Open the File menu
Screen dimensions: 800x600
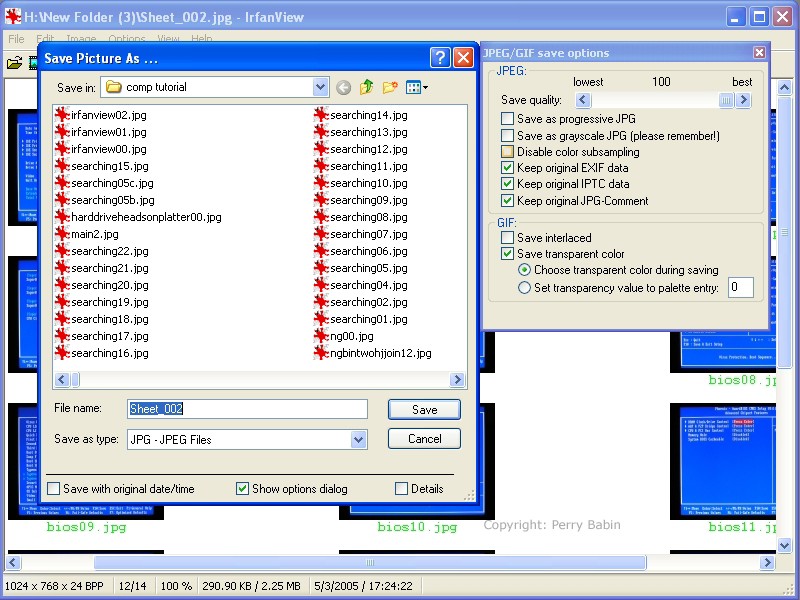(x=16, y=39)
